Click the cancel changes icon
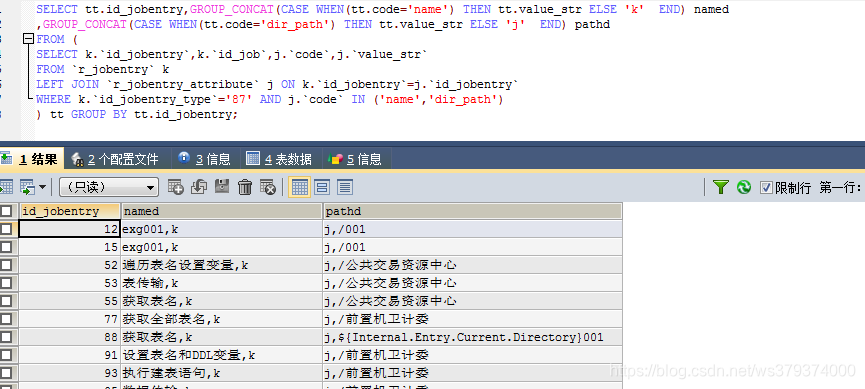Viewport: 865px width, 389px height. click(268, 187)
